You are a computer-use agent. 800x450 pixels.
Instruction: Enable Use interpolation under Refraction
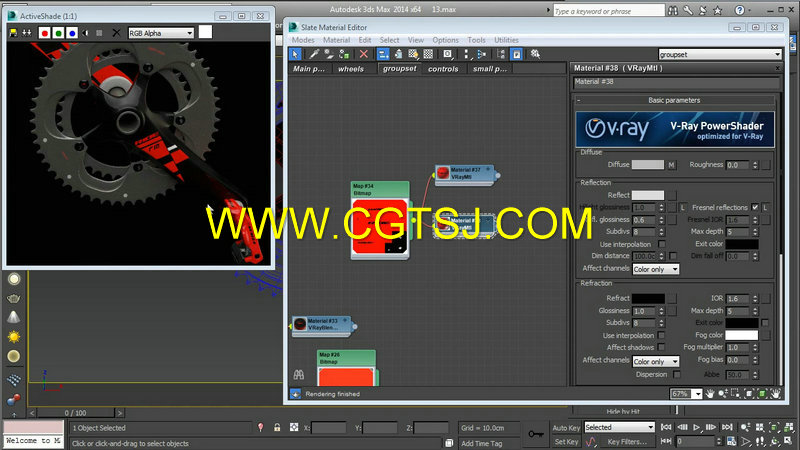[x=661, y=335]
